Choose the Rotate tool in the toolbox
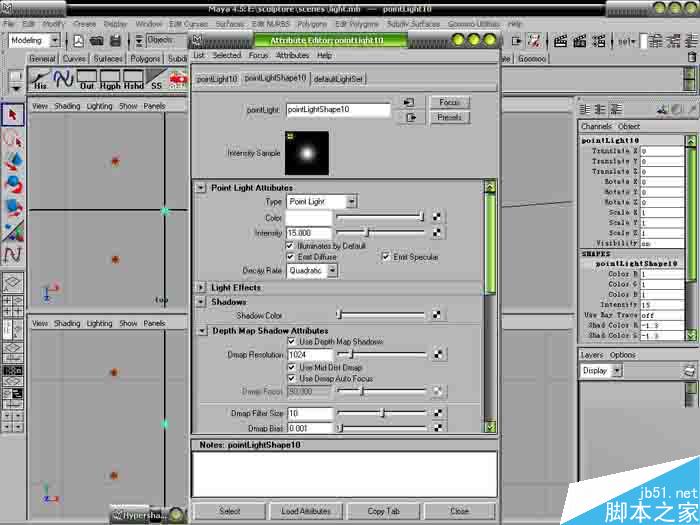This screenshot has height=525, width=700. pyautogui.click(x=12, y=184)
